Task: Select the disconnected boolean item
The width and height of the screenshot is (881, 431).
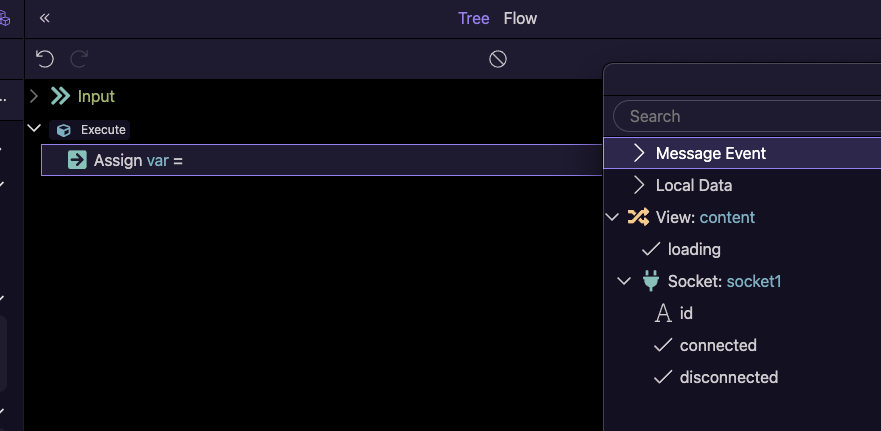Action: click(728, 377)
